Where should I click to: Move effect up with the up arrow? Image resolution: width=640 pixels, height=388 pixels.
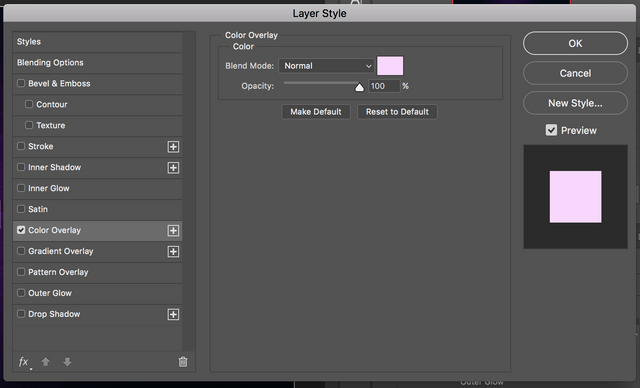pos(46,361)
